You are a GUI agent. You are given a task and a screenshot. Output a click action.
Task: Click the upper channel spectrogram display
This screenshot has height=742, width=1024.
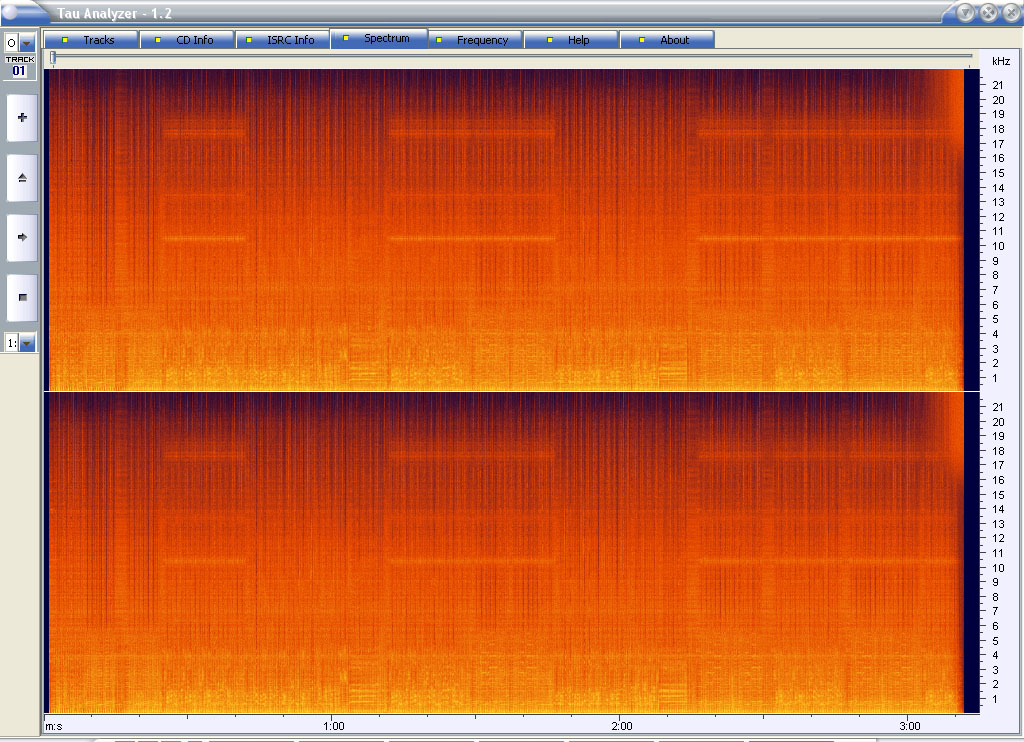click(x=500, y=230)
